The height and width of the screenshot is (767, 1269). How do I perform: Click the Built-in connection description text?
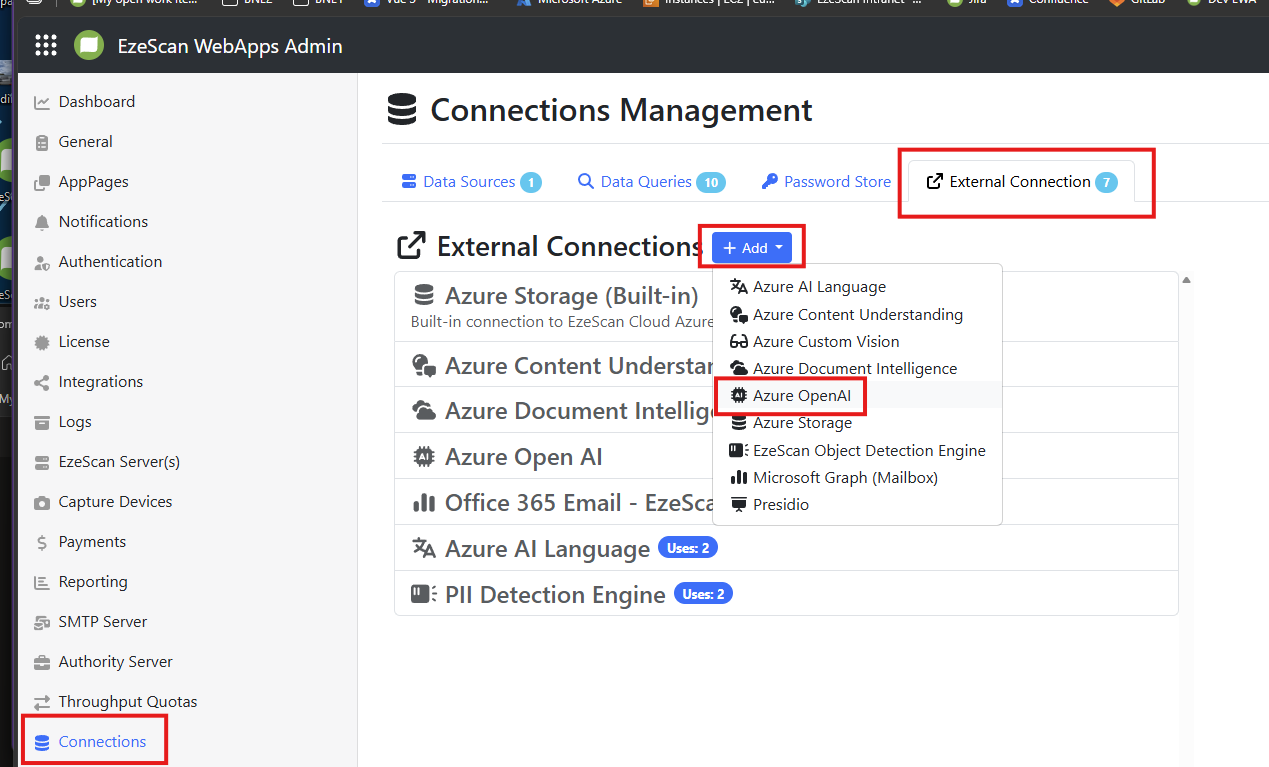(562, 322)
